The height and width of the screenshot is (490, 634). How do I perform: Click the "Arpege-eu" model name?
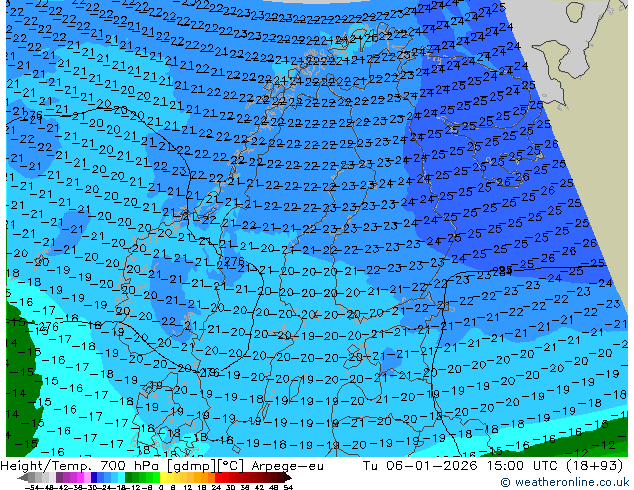(287, 466)
